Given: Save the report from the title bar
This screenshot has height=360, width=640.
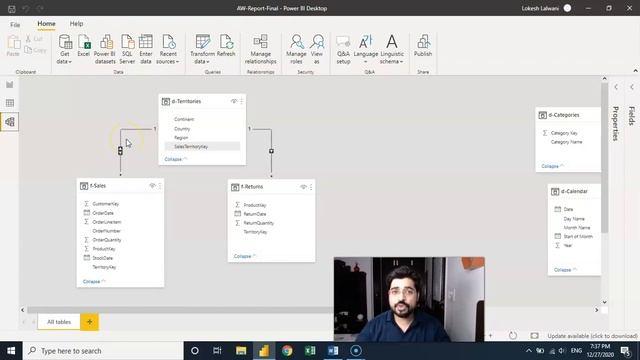Looking at the screenshot, I should point(11,8).
